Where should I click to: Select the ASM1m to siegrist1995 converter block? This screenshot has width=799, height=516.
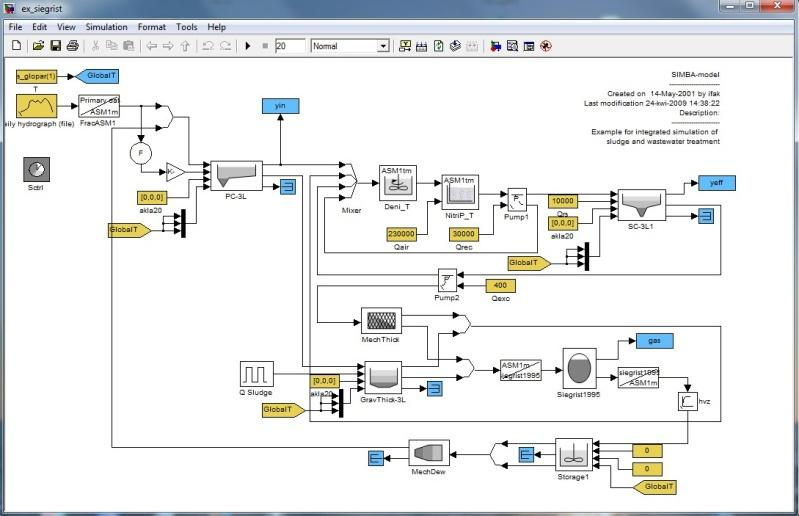point(521,371)
